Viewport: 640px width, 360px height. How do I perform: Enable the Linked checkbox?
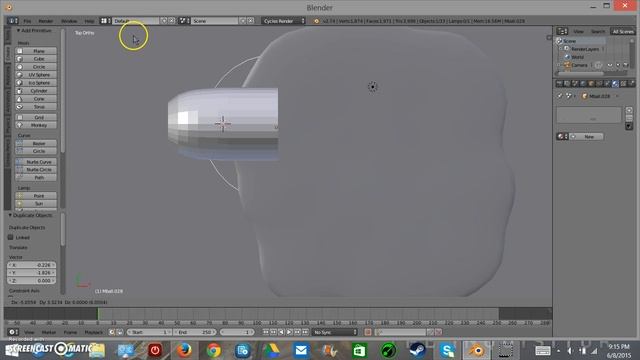coord(11,237)
